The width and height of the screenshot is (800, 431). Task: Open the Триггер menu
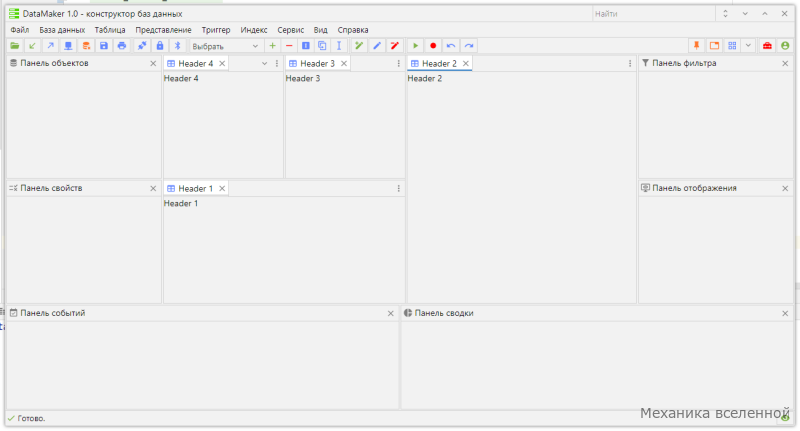point(216,30)
